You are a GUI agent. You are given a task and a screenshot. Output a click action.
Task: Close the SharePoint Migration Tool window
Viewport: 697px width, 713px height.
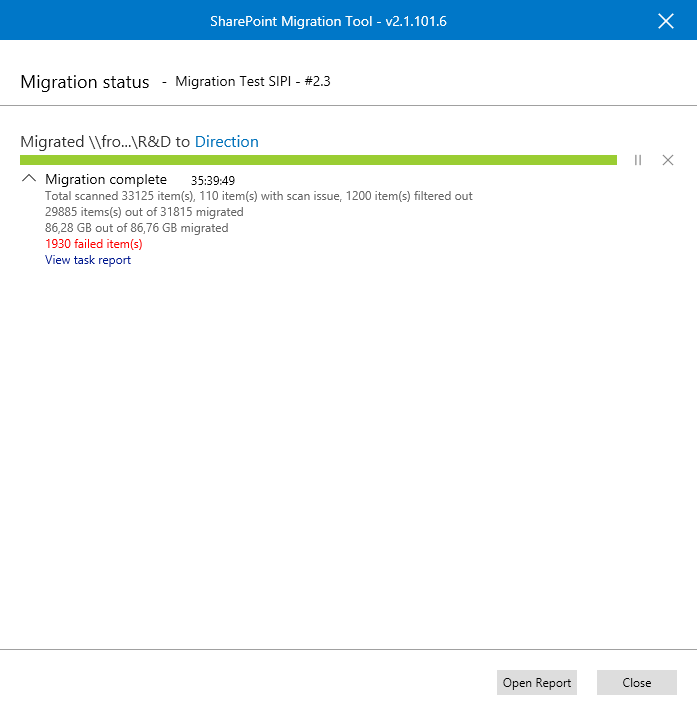666,21
